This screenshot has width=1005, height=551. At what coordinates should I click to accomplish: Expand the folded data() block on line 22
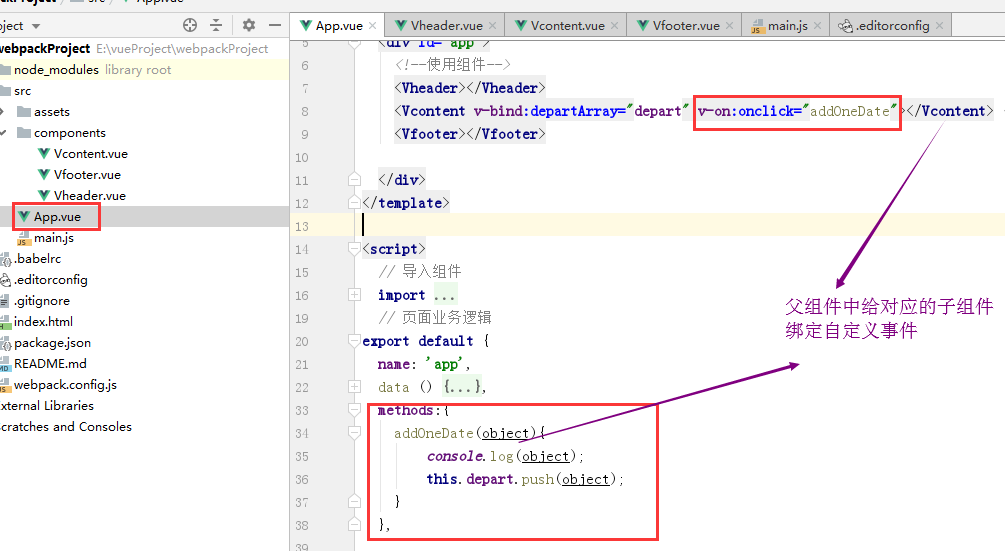[x=354, y=386]
